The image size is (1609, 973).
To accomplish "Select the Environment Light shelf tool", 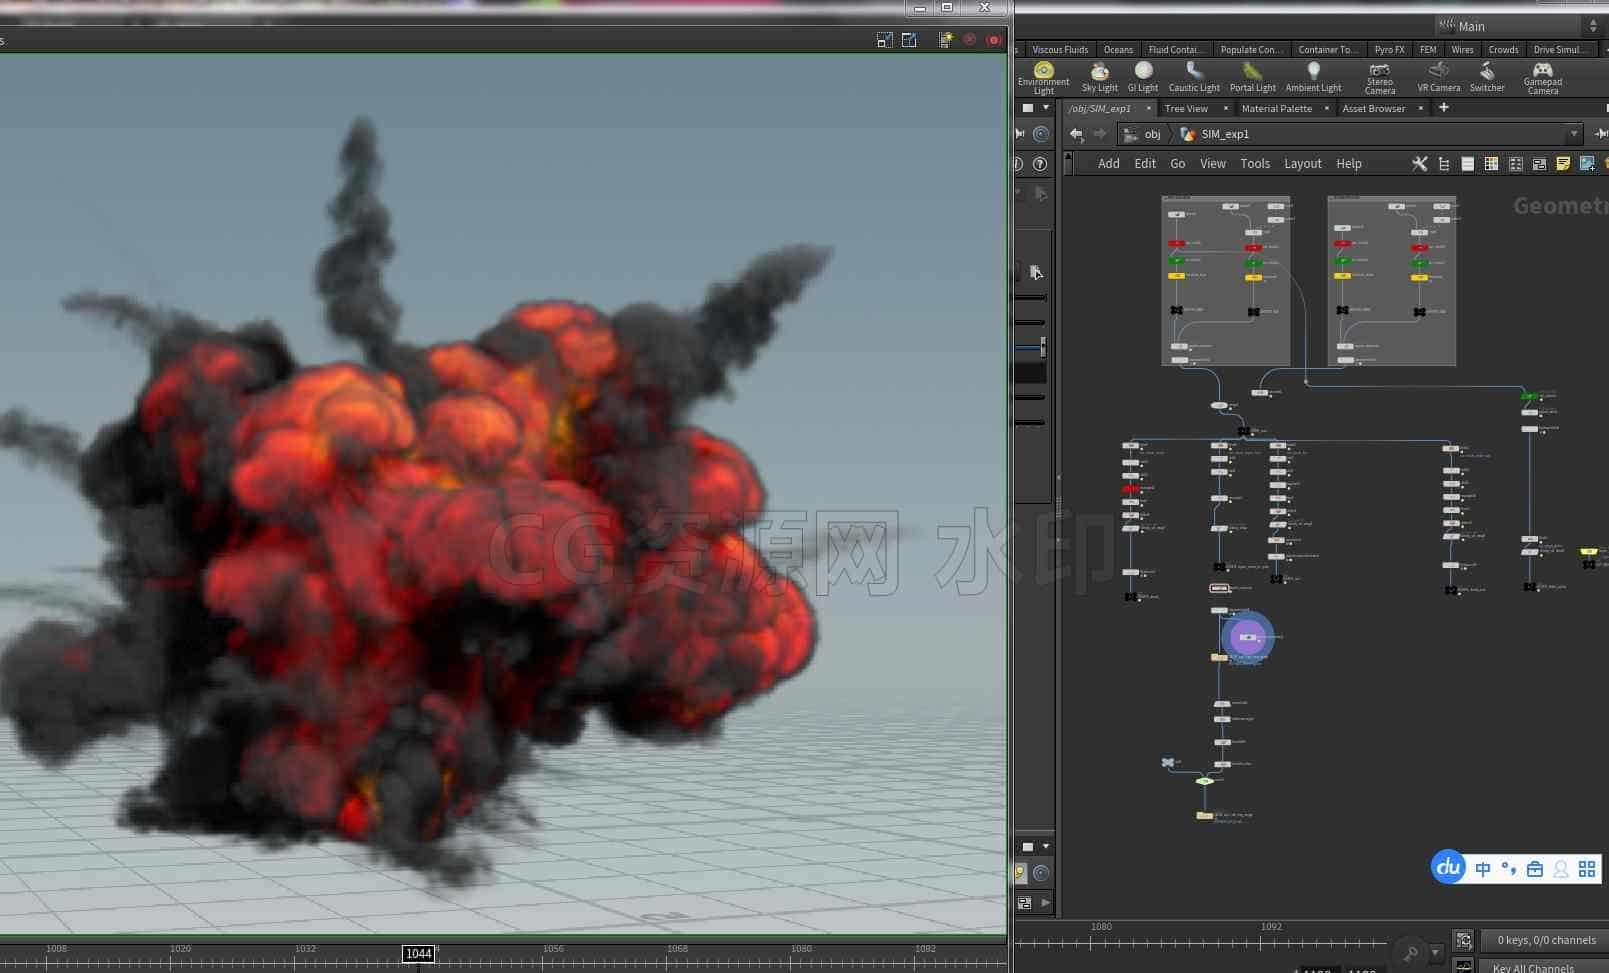I will click(x=1043, y=77).
